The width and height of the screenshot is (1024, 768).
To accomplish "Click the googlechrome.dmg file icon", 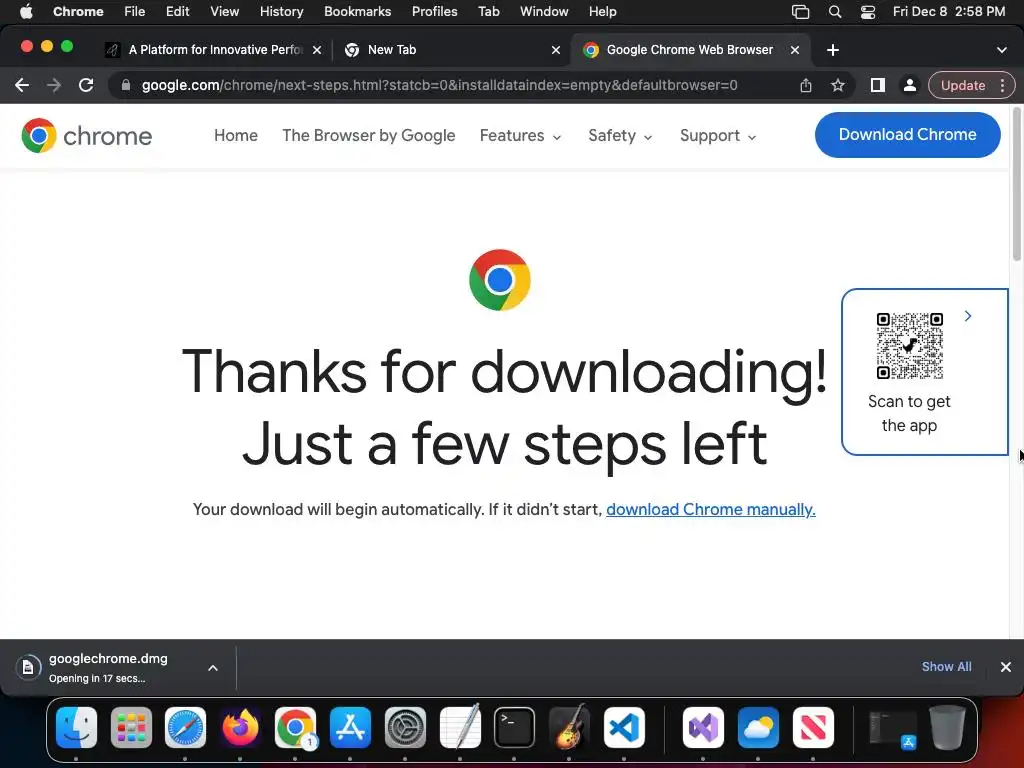I will [x=28, y=667].
